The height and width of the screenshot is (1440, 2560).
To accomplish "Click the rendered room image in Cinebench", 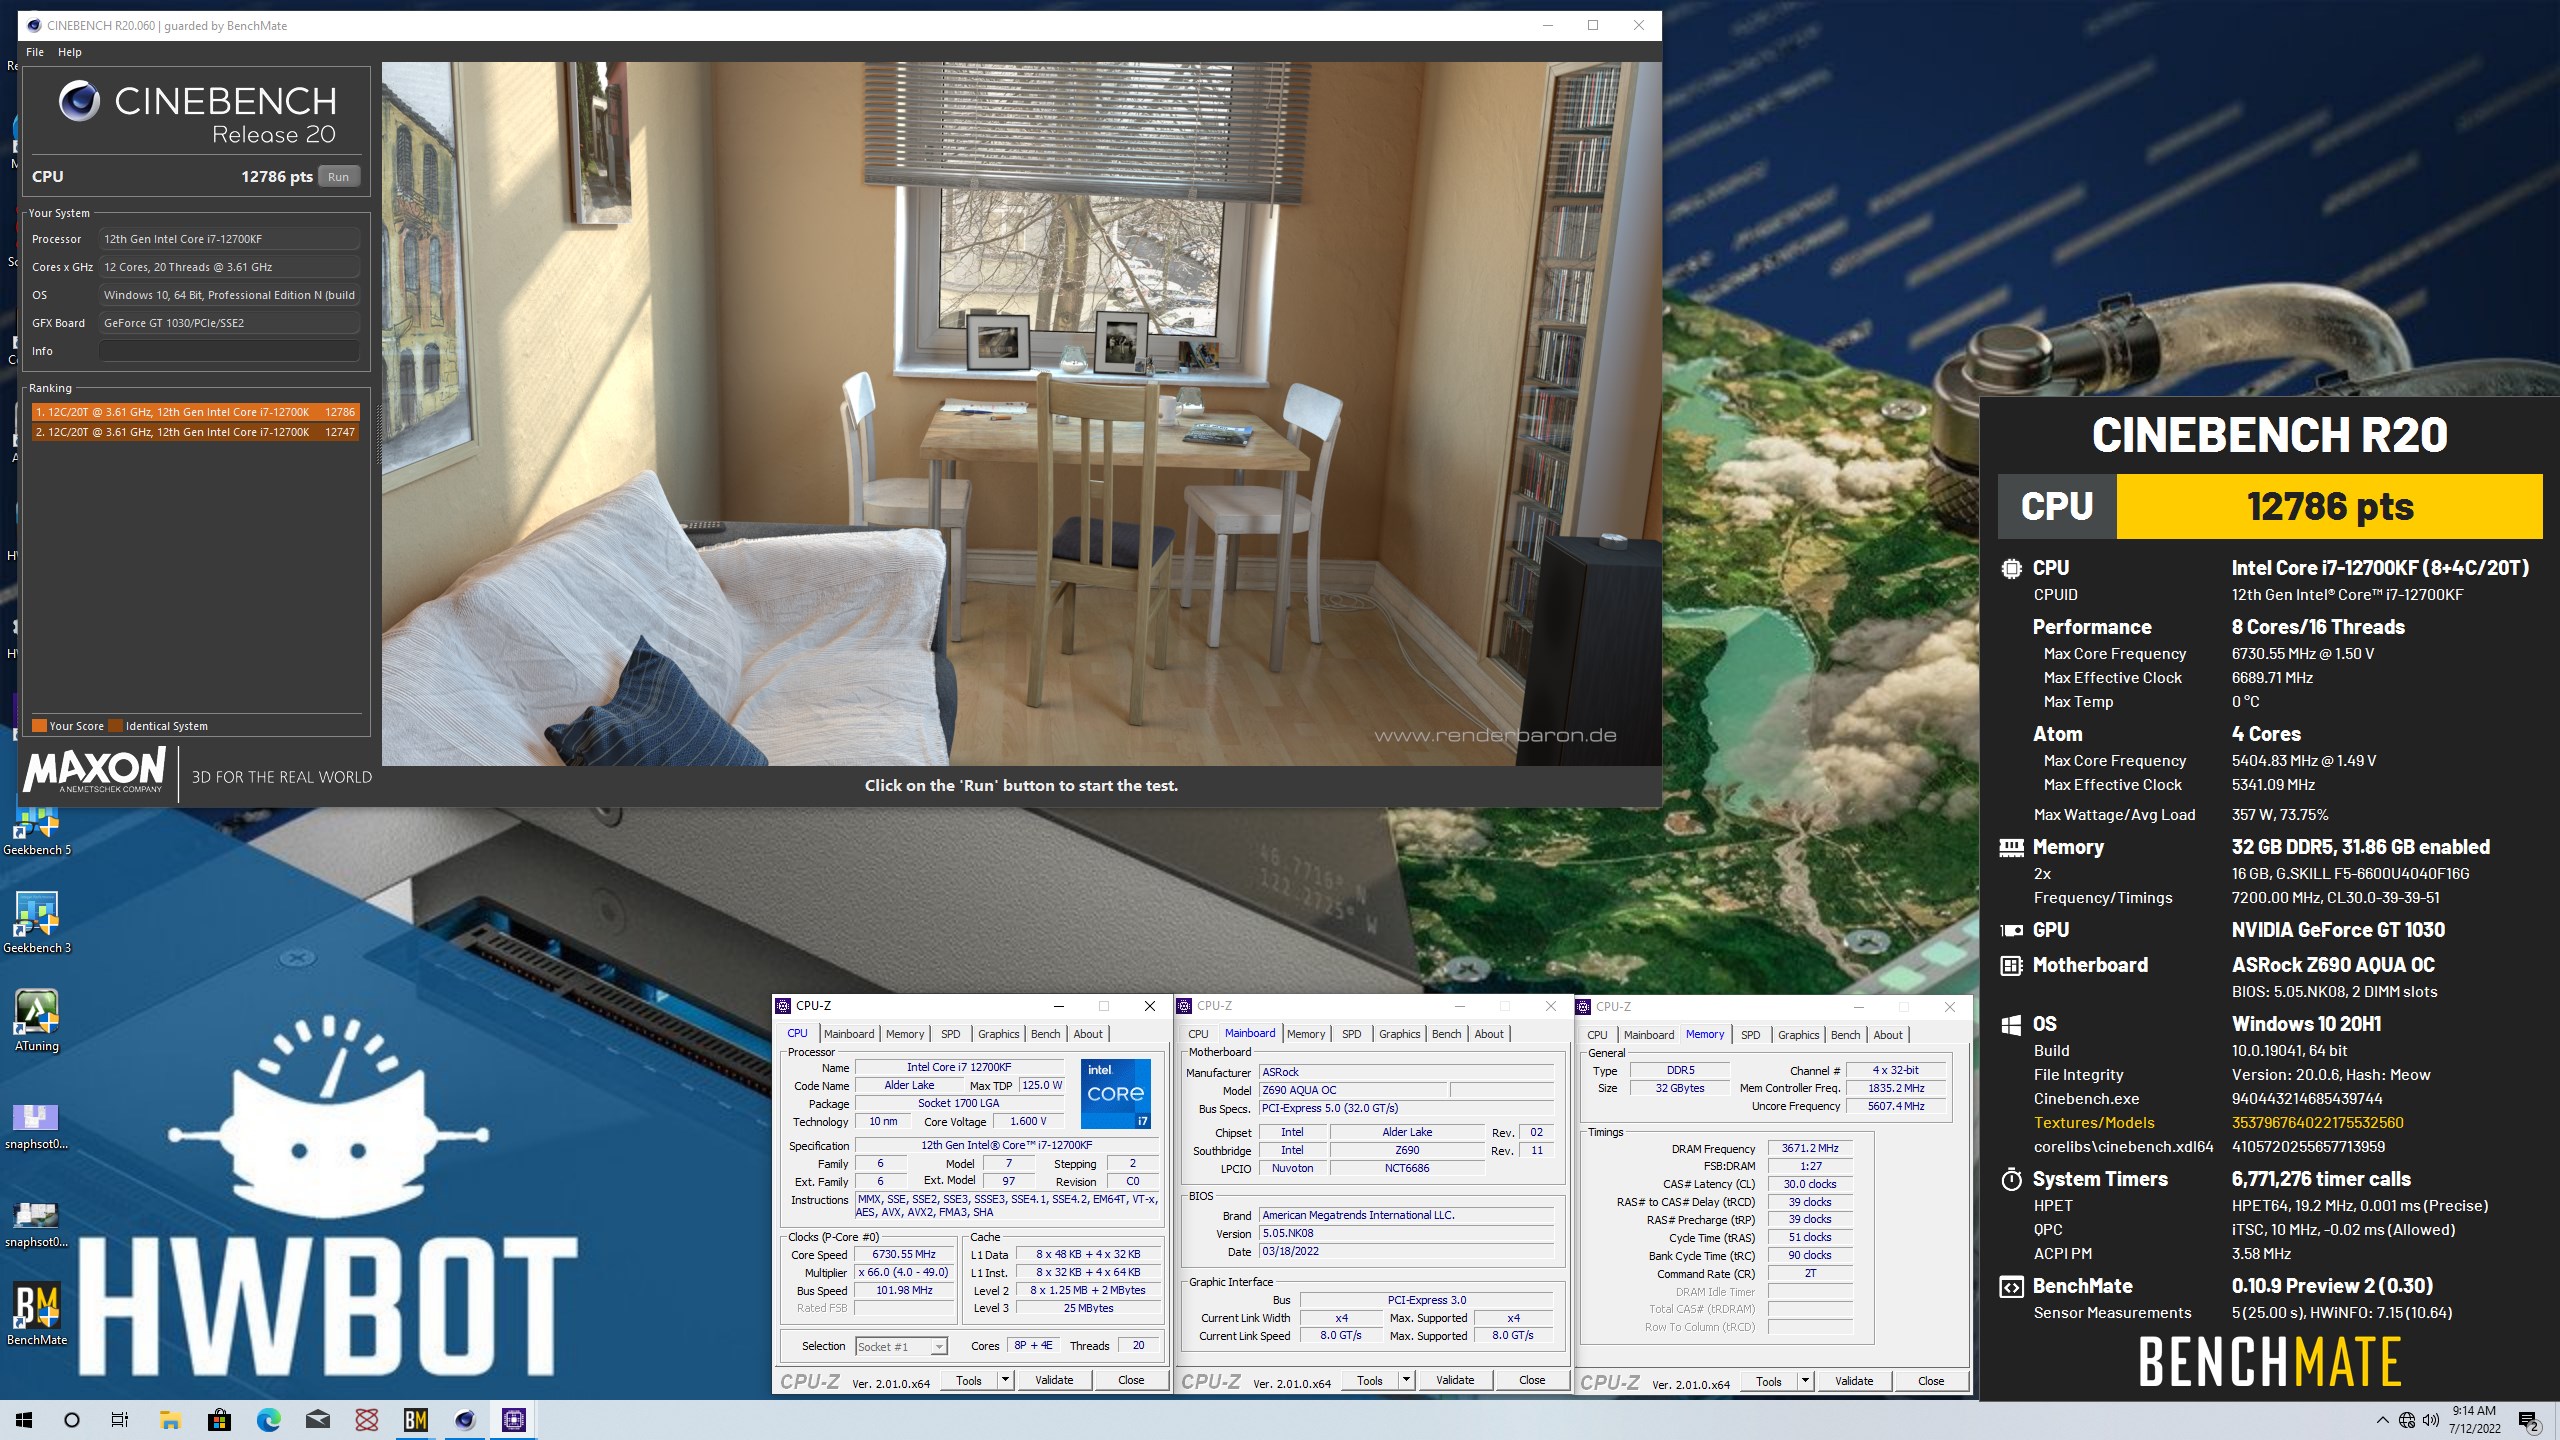I will 1021,414.
